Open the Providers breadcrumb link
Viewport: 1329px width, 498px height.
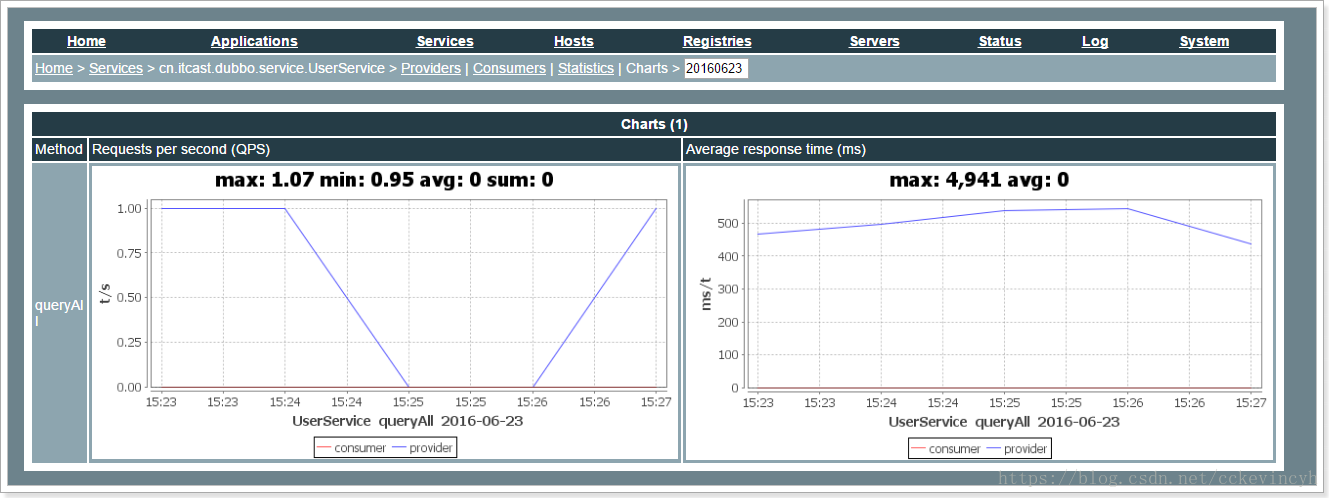tap(431, 68)
